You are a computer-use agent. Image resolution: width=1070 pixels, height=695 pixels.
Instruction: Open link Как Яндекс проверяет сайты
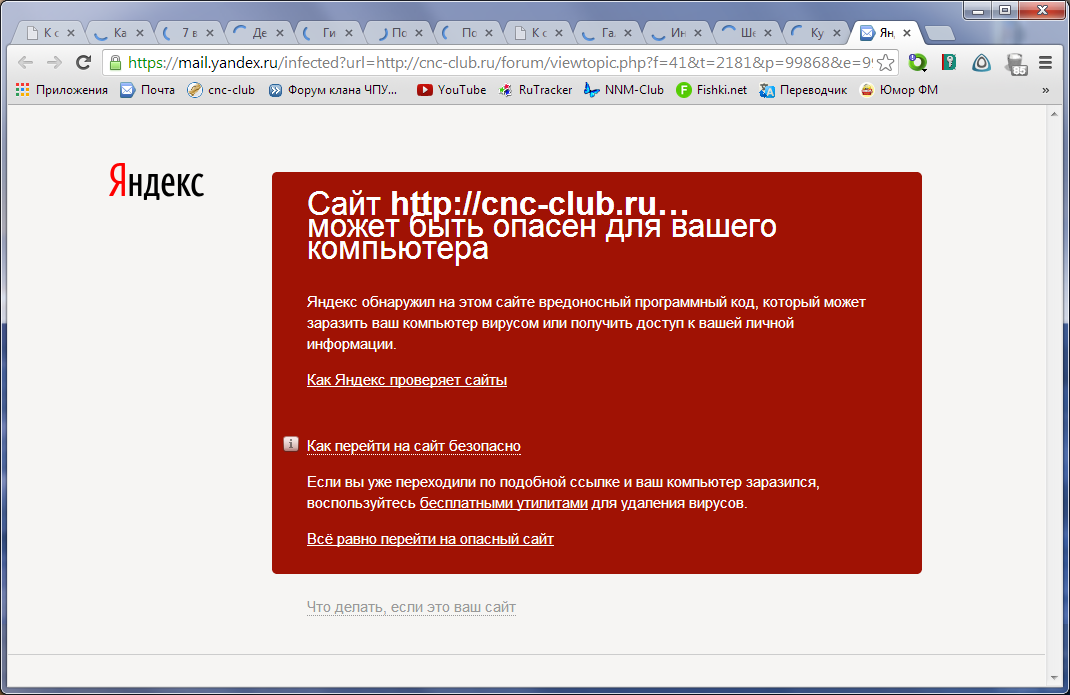coord(407,380)
